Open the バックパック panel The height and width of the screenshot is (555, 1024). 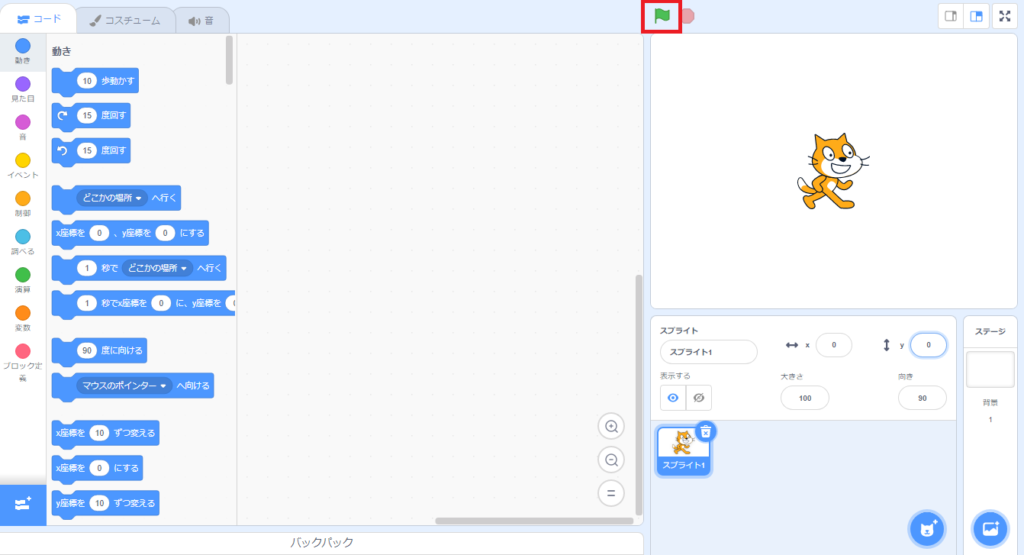321,543
